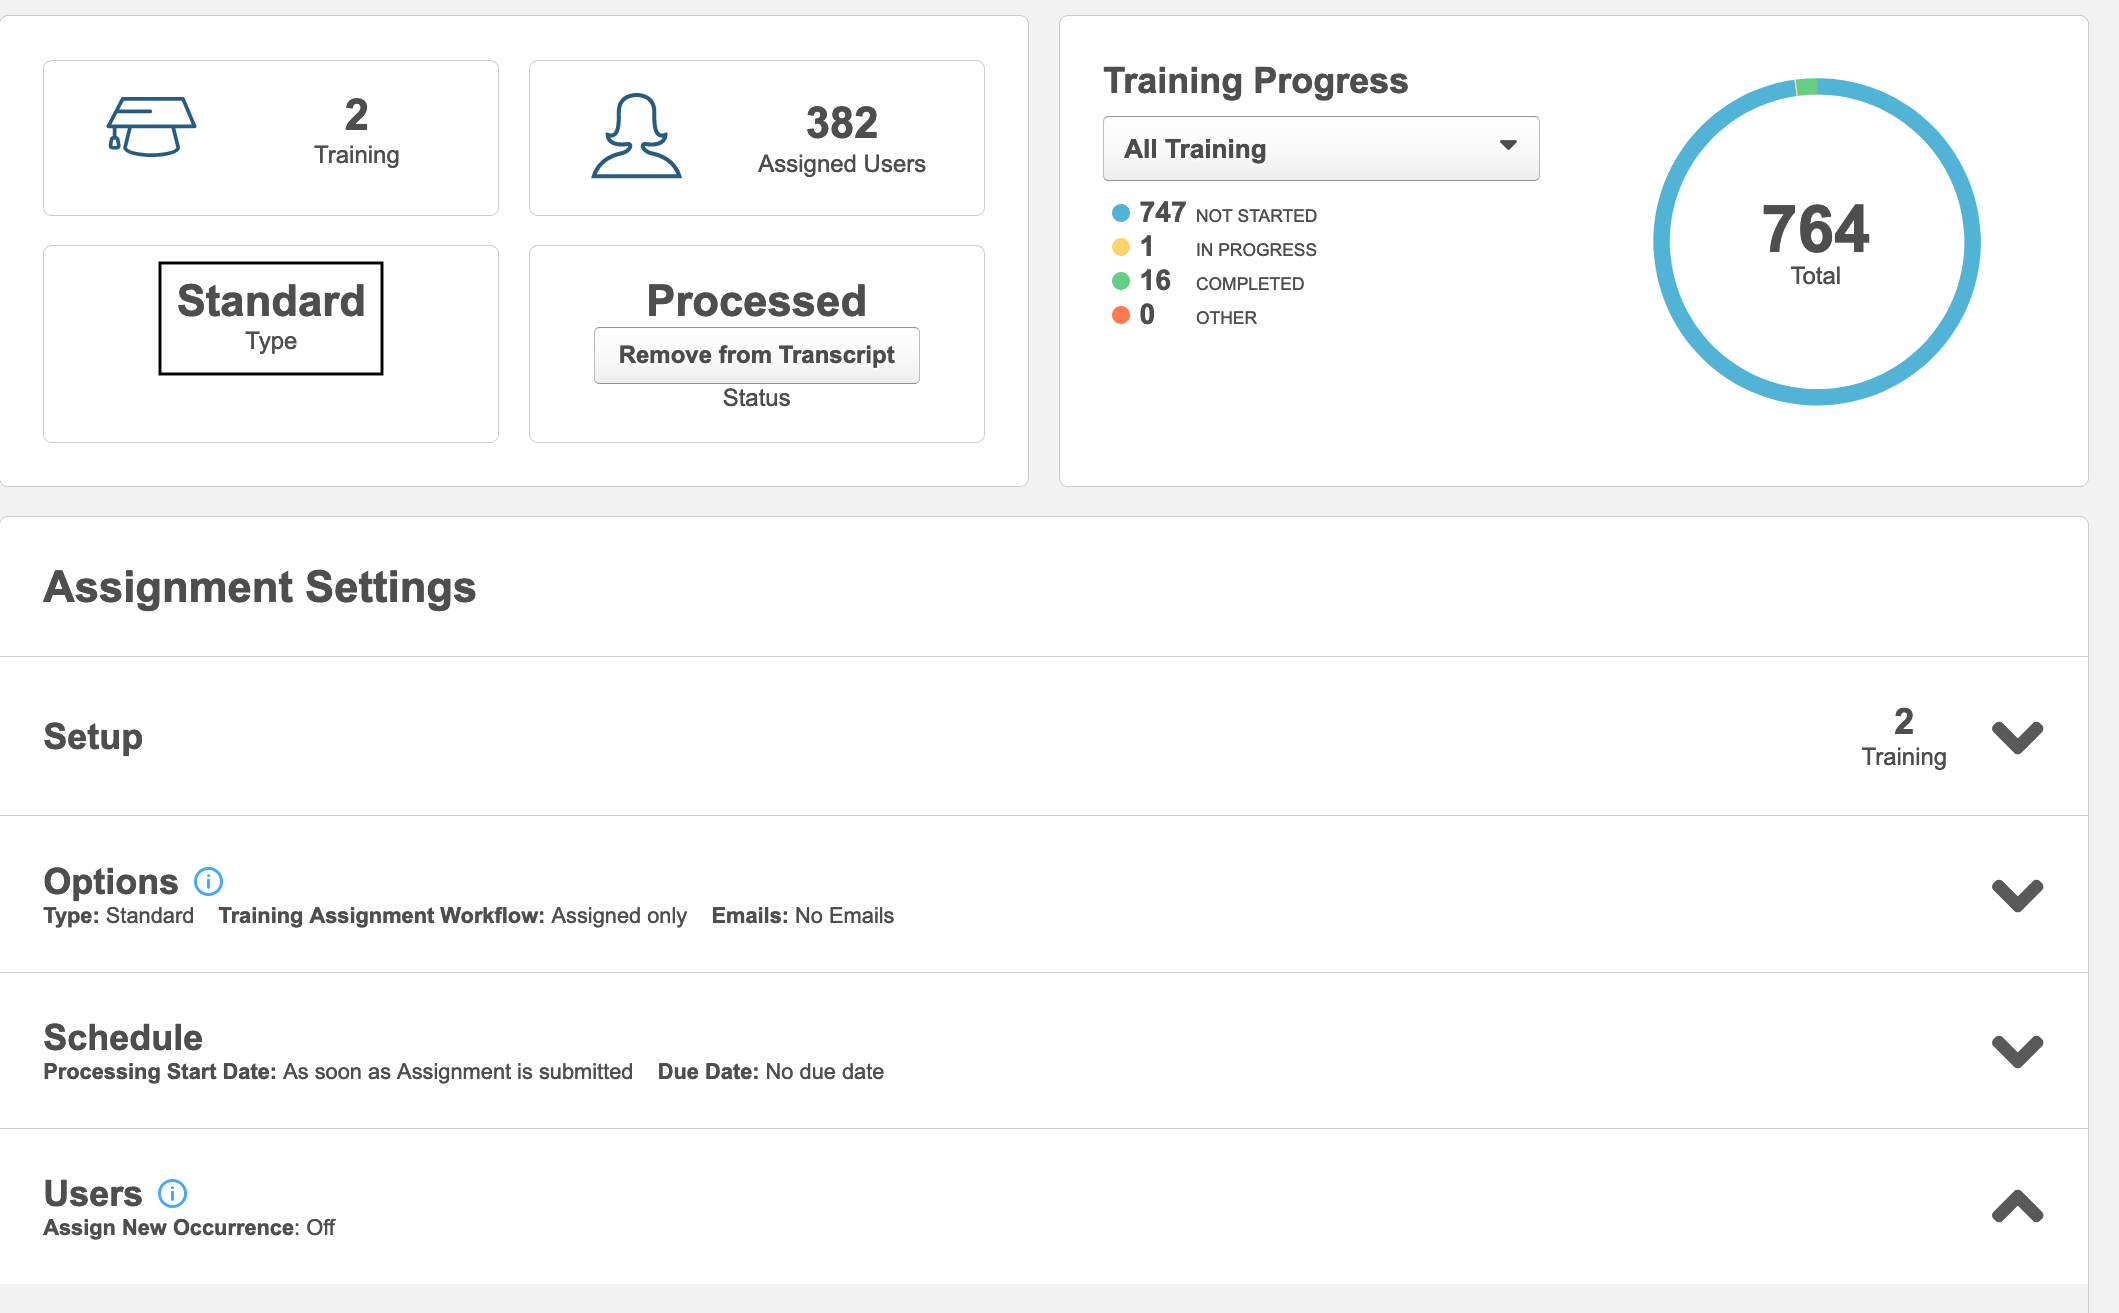The height and width of the screenshot is (1313, 2119).
Task: Click the Processed status label
Action: (x=756, y=299)
